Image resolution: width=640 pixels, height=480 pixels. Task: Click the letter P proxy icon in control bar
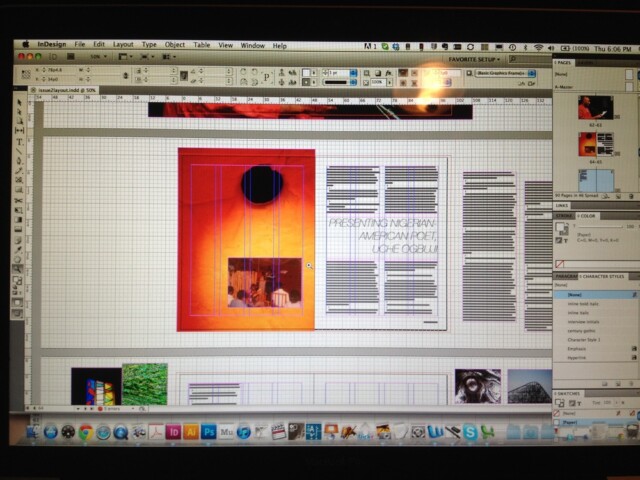(x=267, y=77)
